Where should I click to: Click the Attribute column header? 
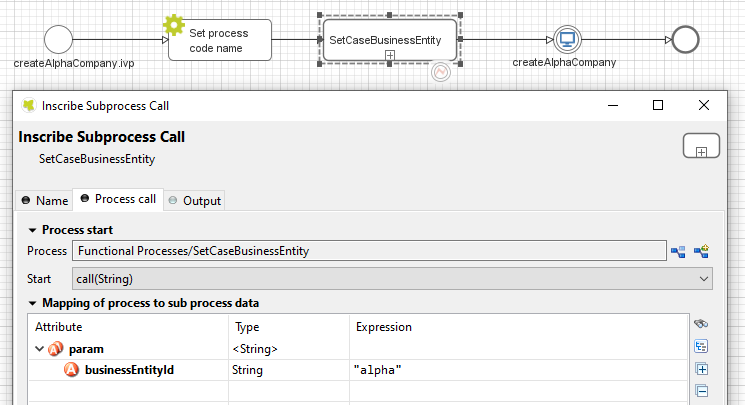coord(128,327)
